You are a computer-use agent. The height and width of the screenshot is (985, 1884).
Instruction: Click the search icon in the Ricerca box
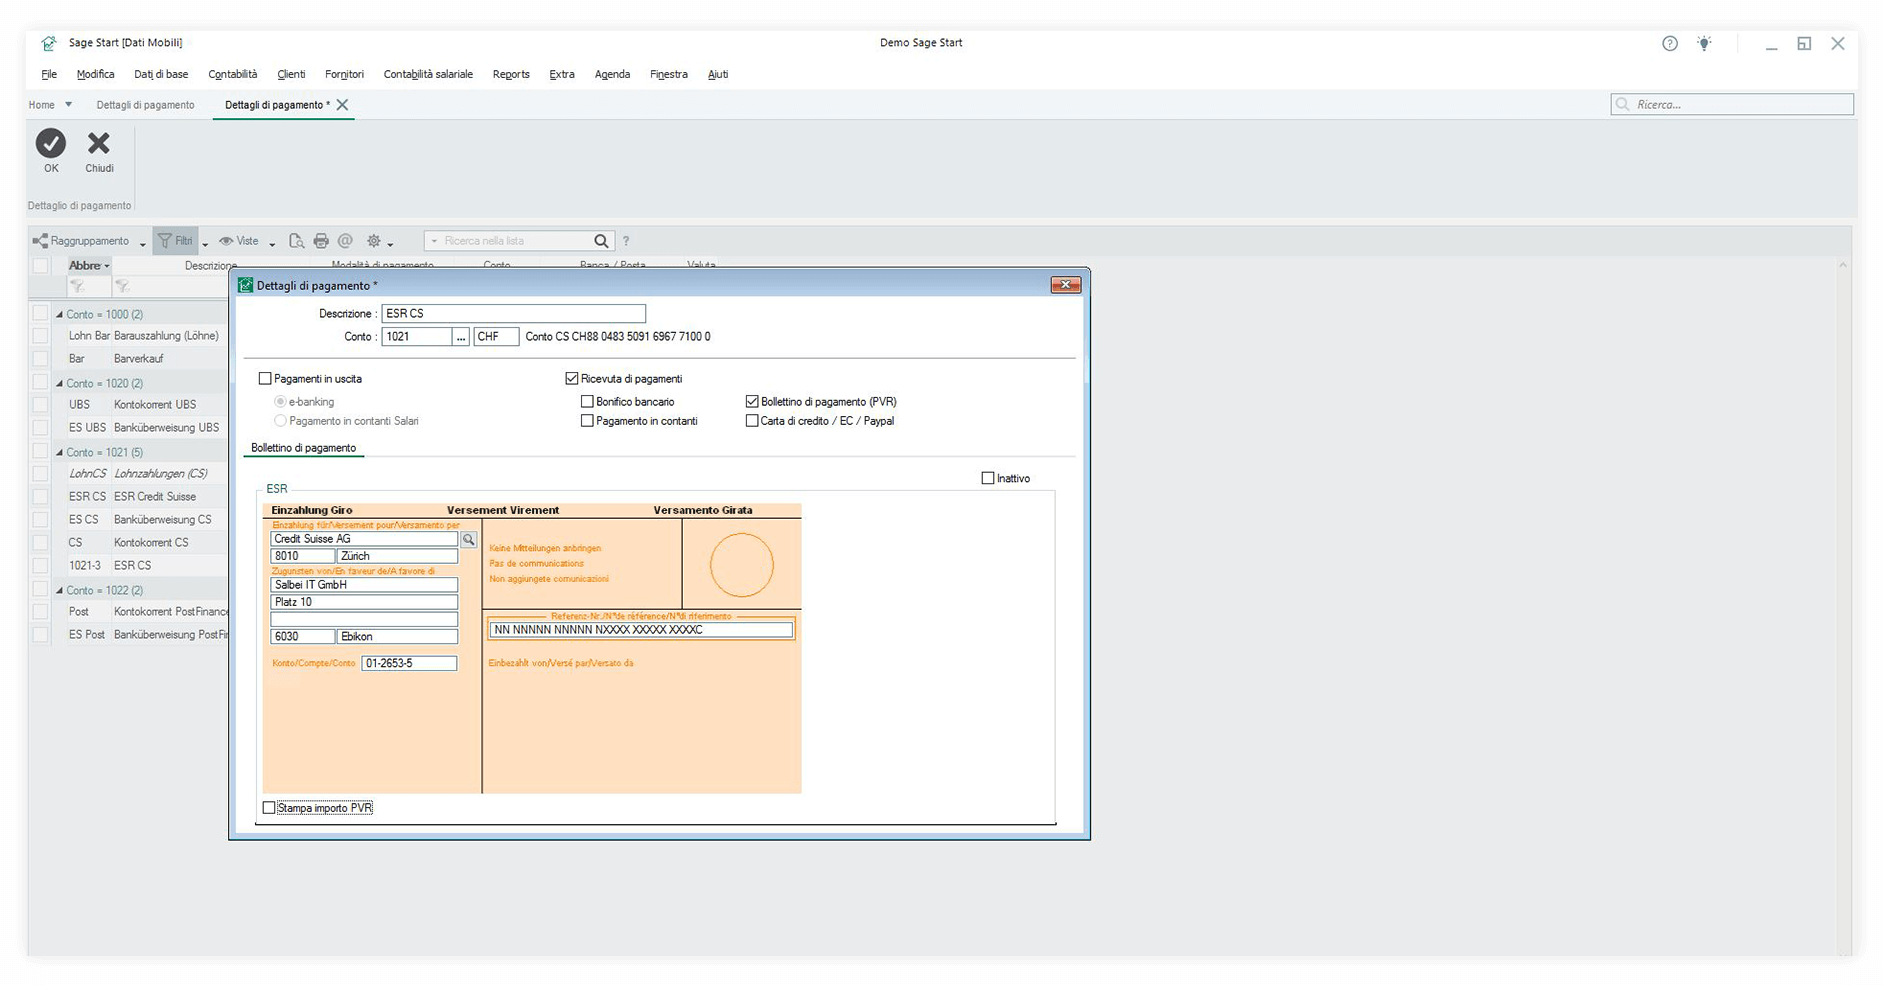point(1623,104)
